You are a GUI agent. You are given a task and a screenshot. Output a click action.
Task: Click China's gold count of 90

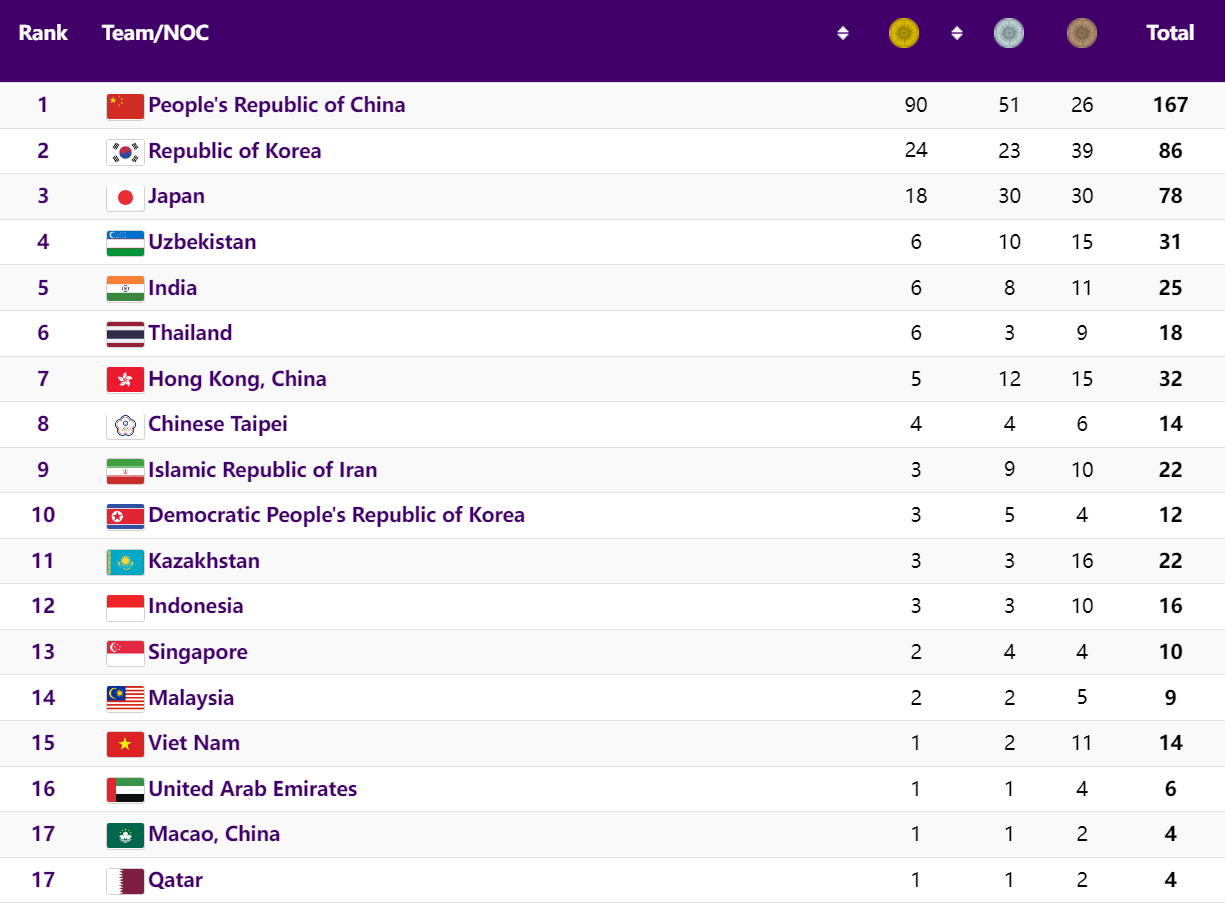tap(916, 105)
